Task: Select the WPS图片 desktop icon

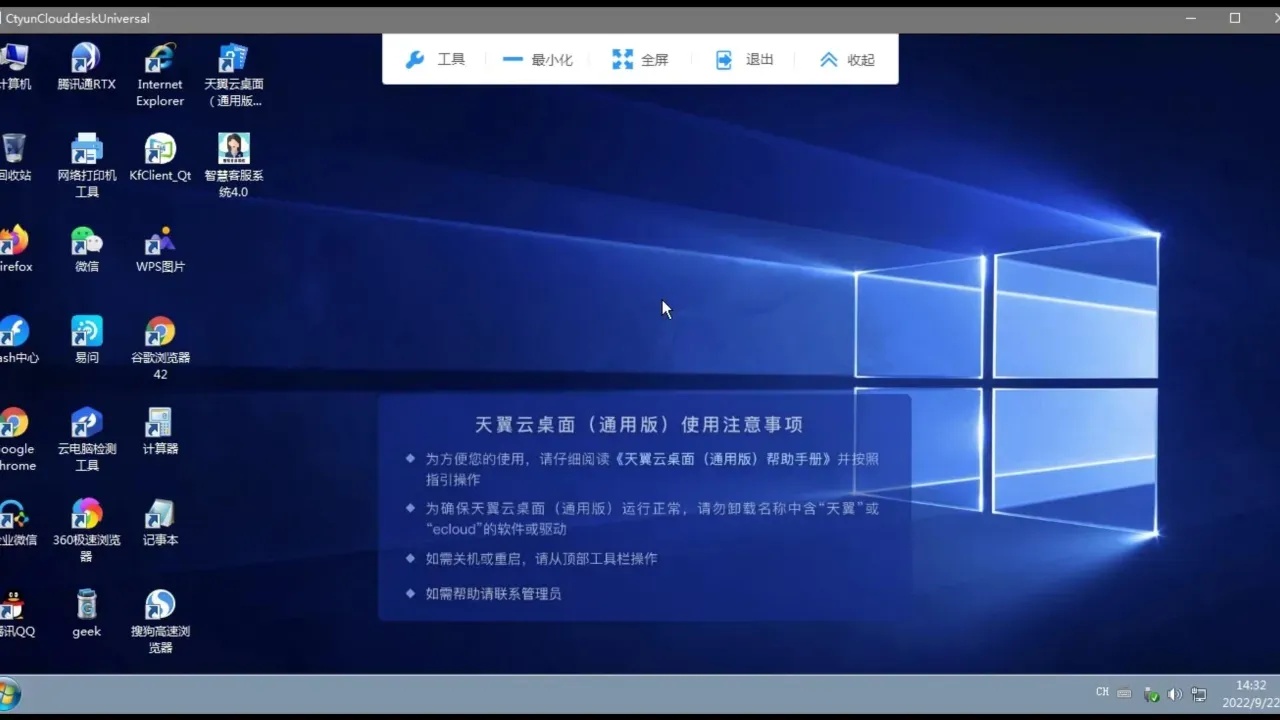Action: [x=160, y=249]
